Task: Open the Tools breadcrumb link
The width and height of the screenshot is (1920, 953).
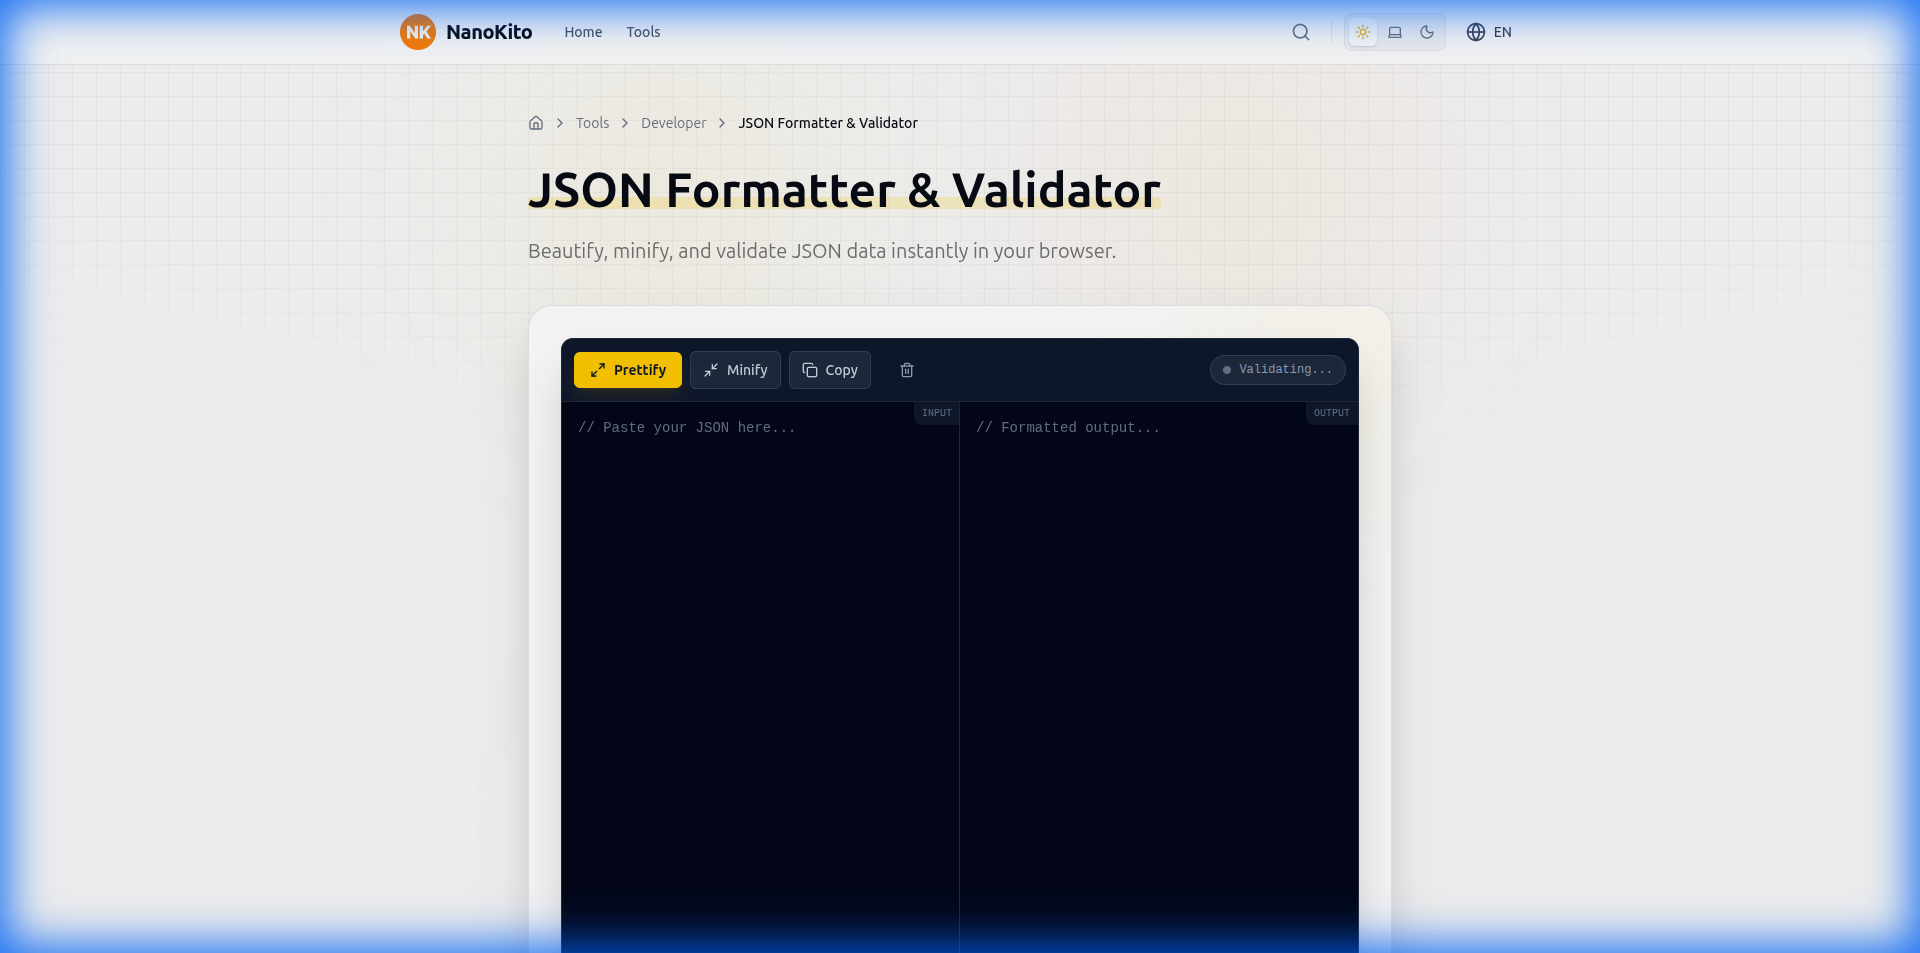Action: (x=591, y=122)
